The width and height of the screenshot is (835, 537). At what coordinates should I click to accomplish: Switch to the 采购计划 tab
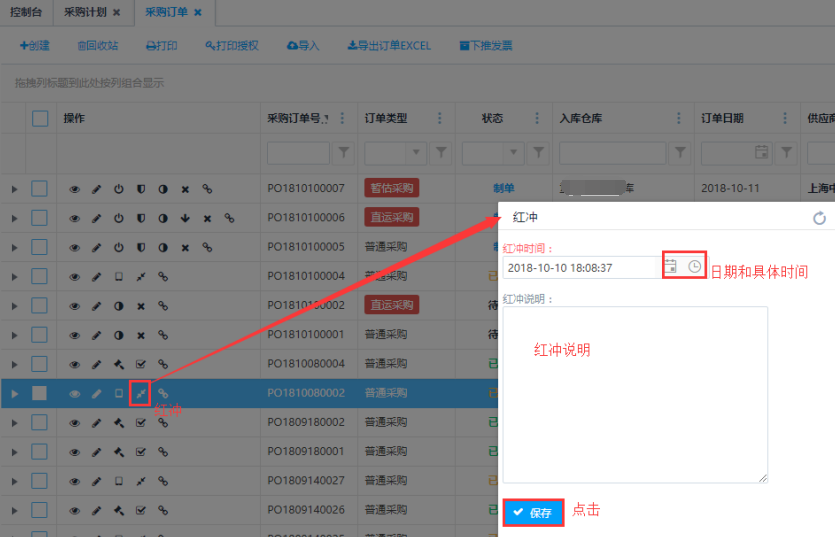(88, 12)
